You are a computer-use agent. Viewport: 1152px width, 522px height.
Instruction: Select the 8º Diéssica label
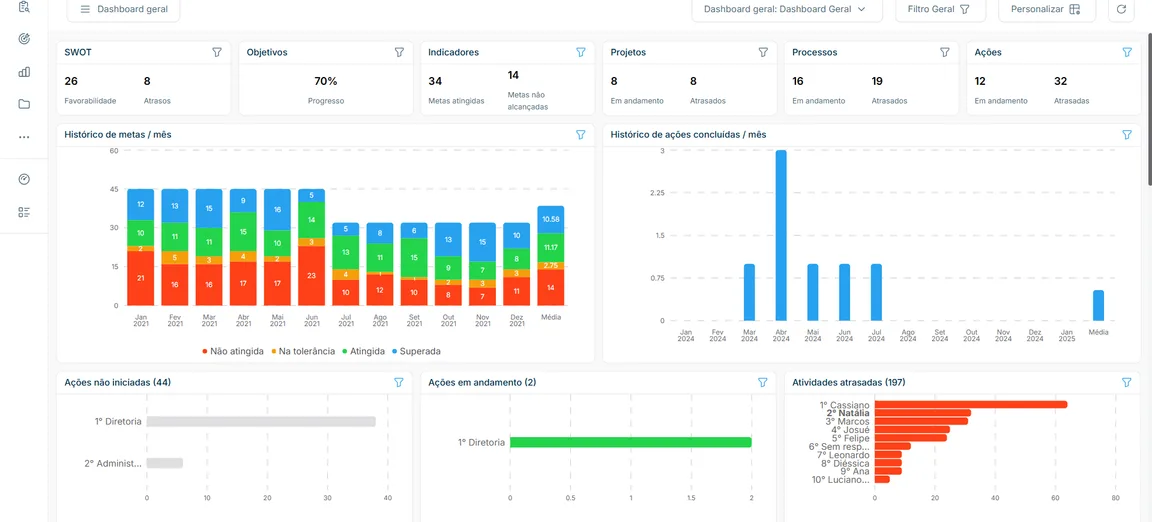coord(846,463)
